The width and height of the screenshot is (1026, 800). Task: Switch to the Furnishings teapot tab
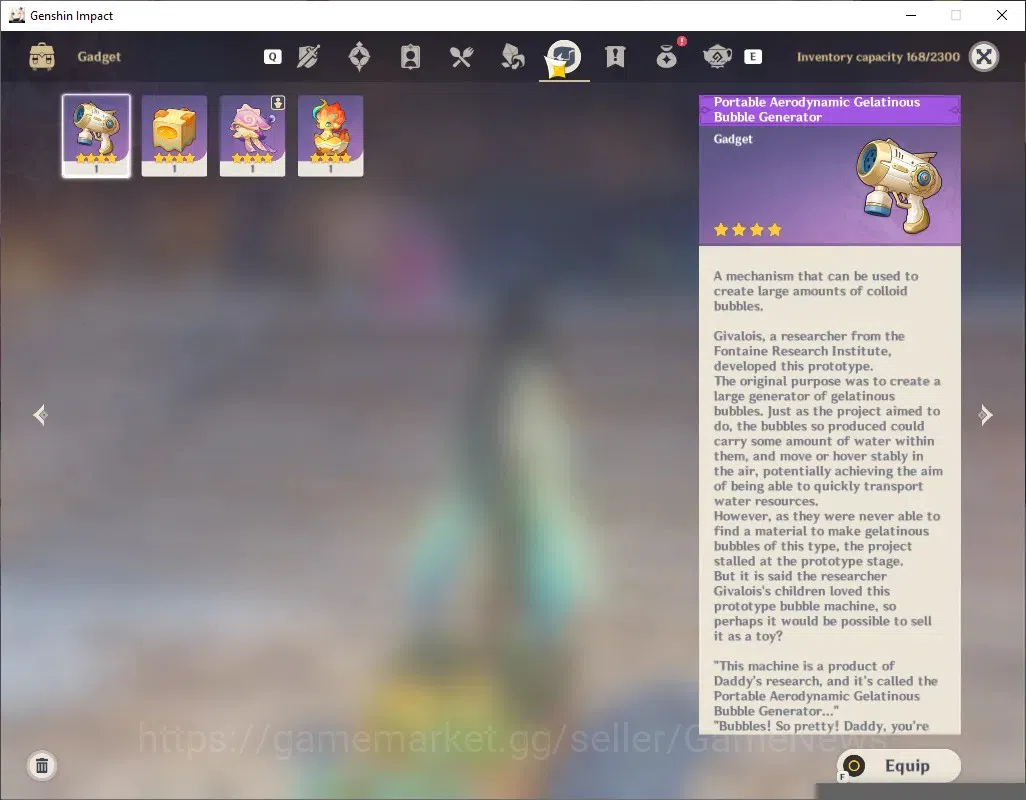[x=717, y=57]
